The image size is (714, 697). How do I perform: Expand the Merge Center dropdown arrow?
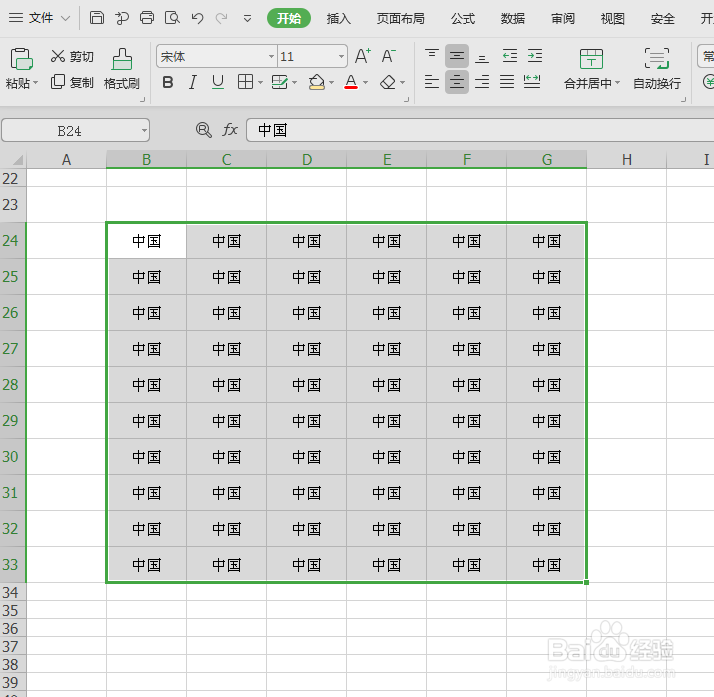(617, 83)
